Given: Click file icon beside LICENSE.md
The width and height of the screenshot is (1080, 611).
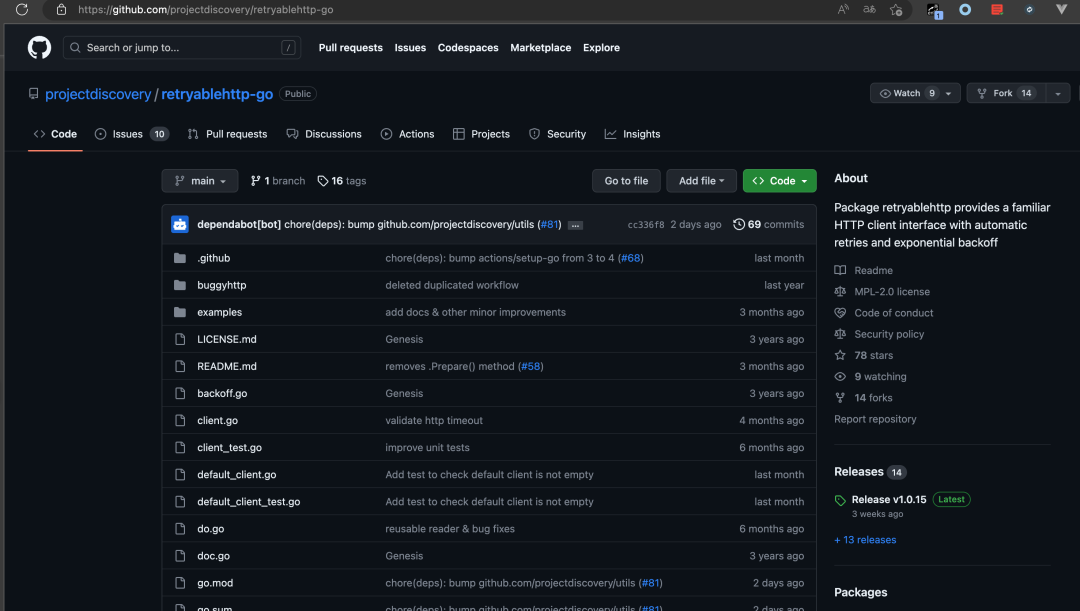Looking at the screenshot, I should [180, 339].
